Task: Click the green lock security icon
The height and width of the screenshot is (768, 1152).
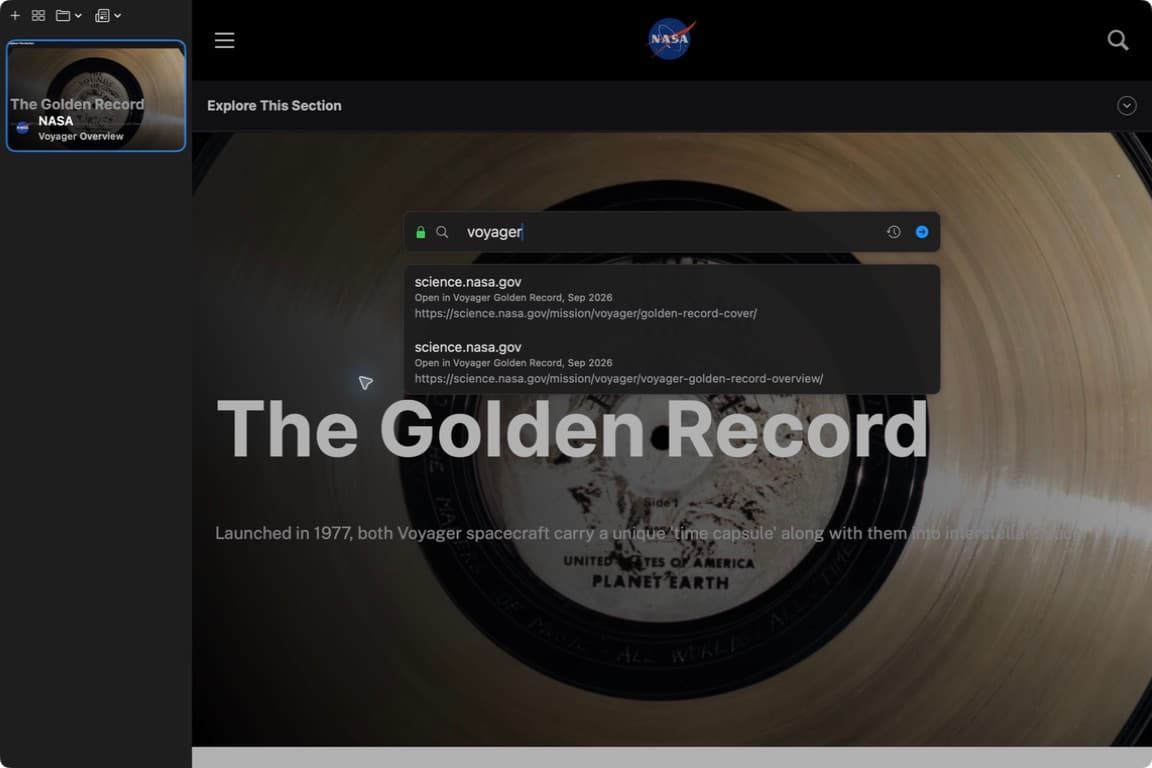Action: pyautogui.click(x=420, y=232)
